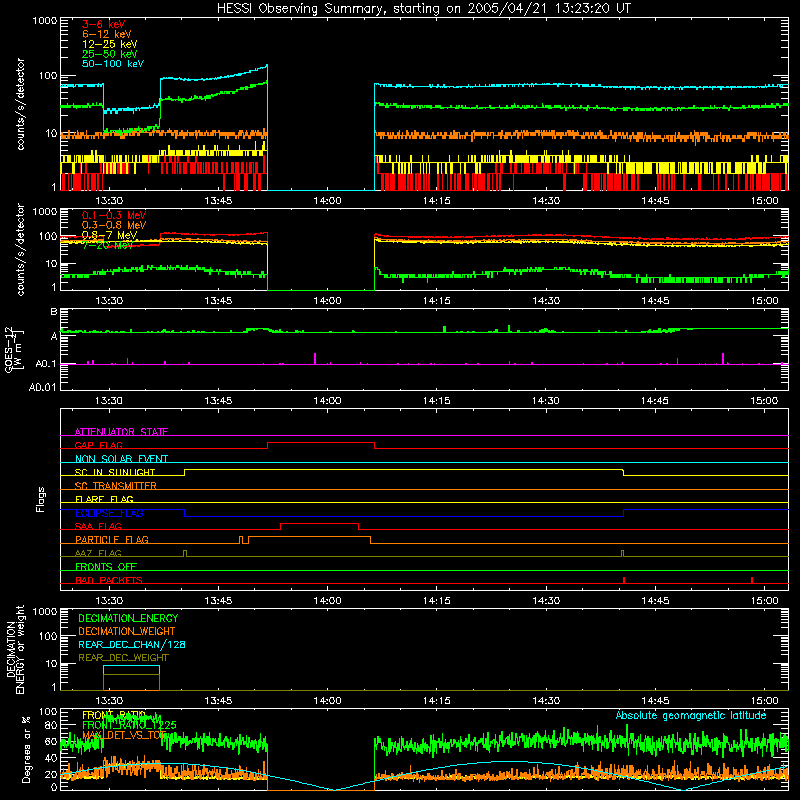Click the yellow 12-25 keV legend entry
Screen dimensions: 800x800
tap(110, 44)
